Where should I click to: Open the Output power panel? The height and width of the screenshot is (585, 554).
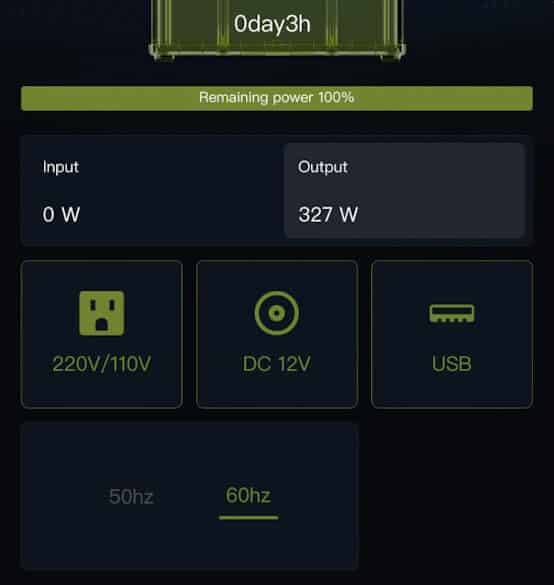[x=405, y=190]
